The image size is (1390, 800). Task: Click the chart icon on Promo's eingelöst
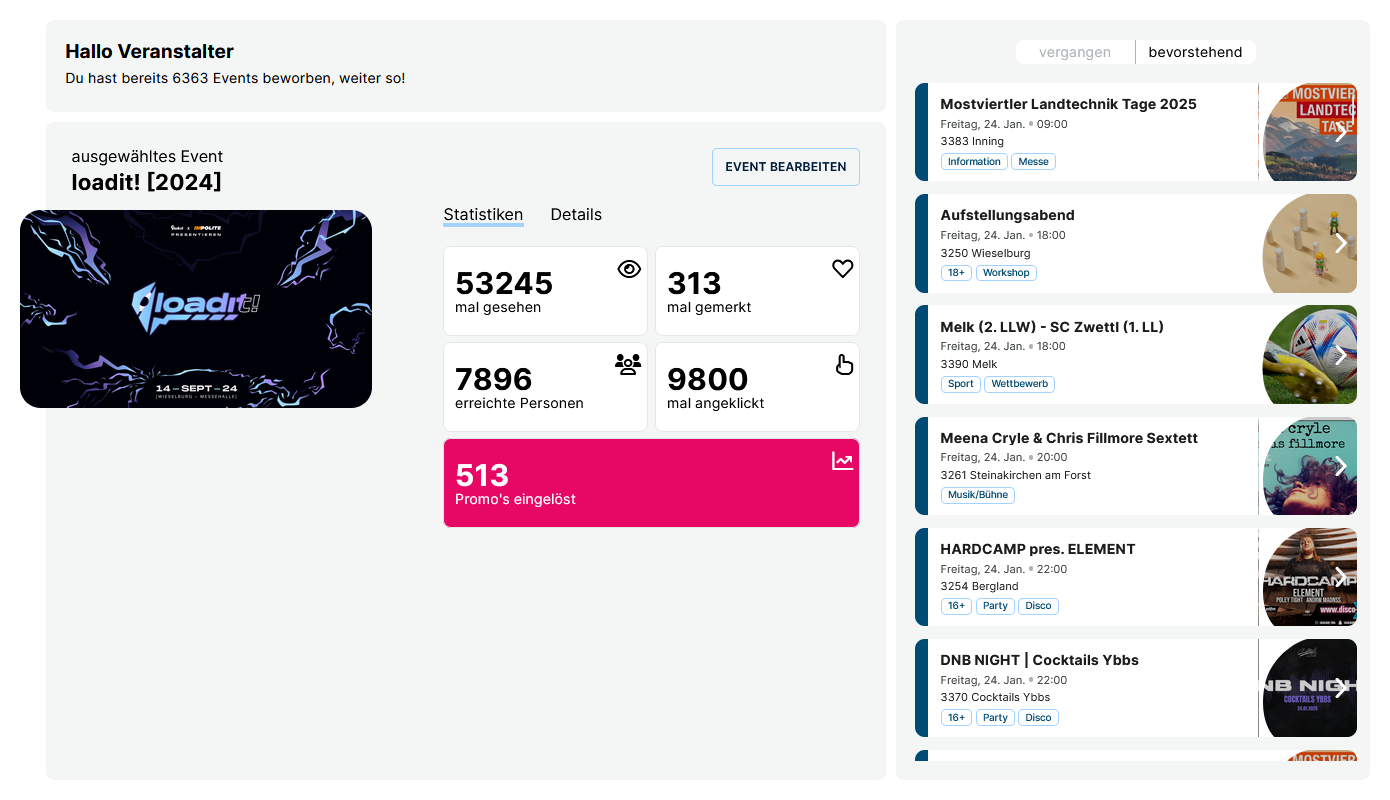click(x=842, y=459)
